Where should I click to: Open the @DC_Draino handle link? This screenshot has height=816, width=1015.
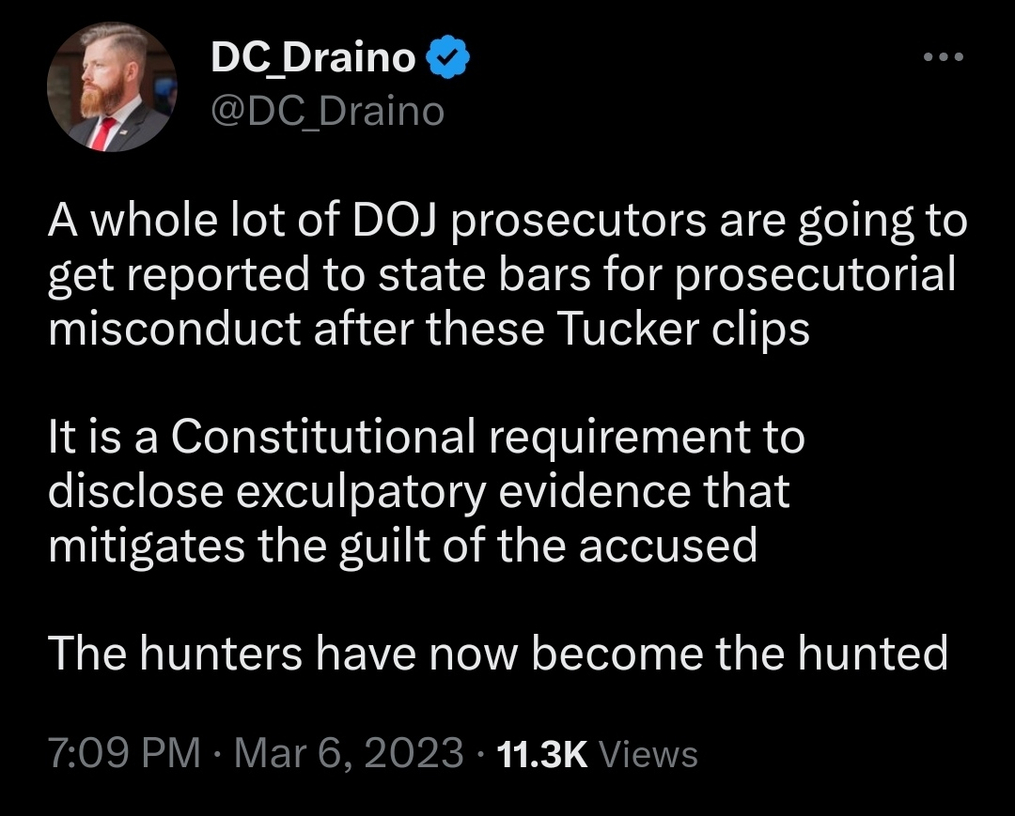coord(327,111)
